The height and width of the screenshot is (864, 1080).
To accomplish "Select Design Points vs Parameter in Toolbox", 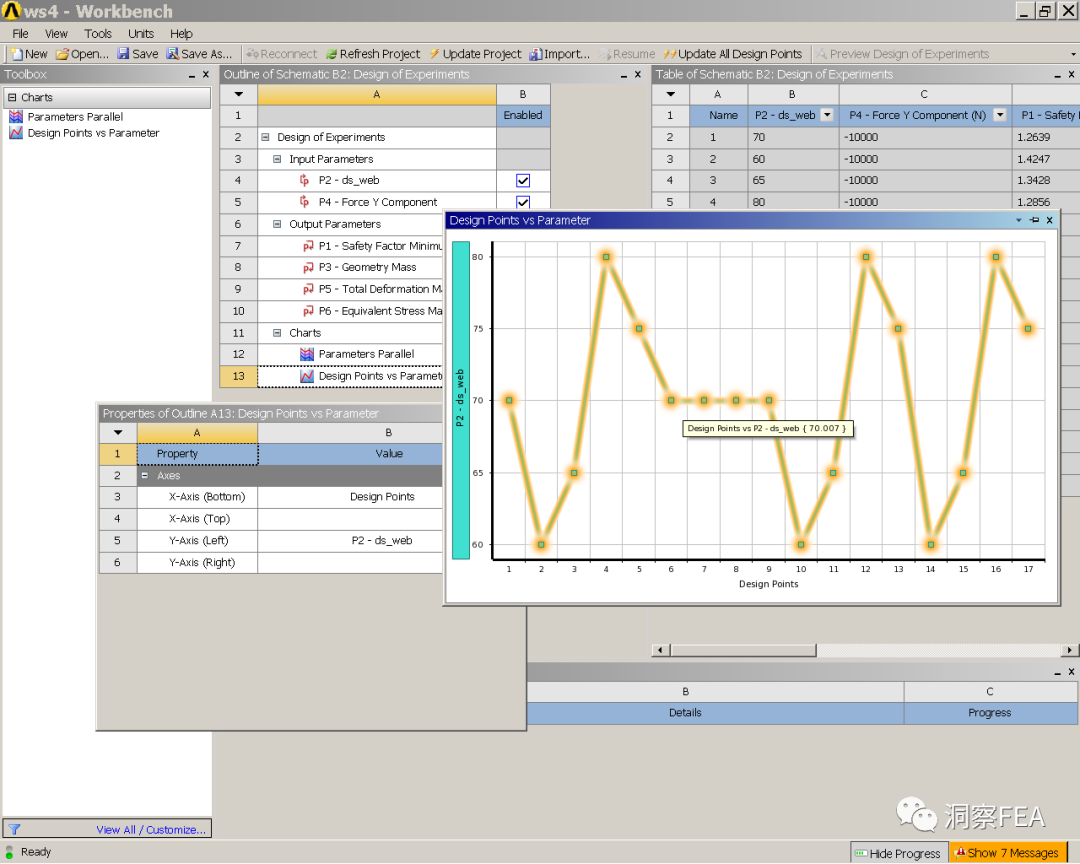I will point(93,133).
